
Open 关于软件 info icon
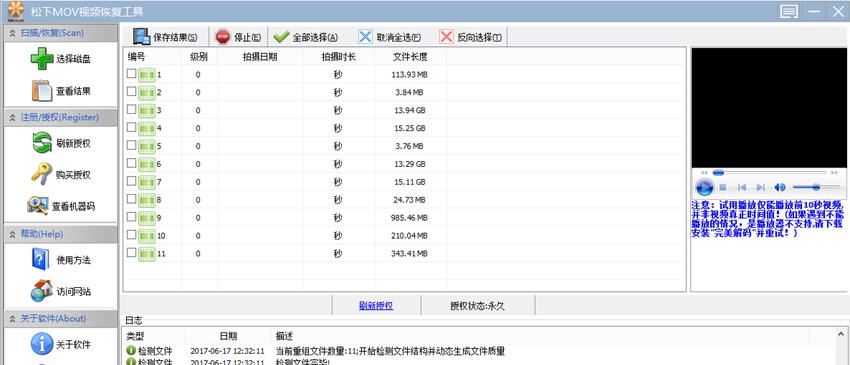[41, 344]
